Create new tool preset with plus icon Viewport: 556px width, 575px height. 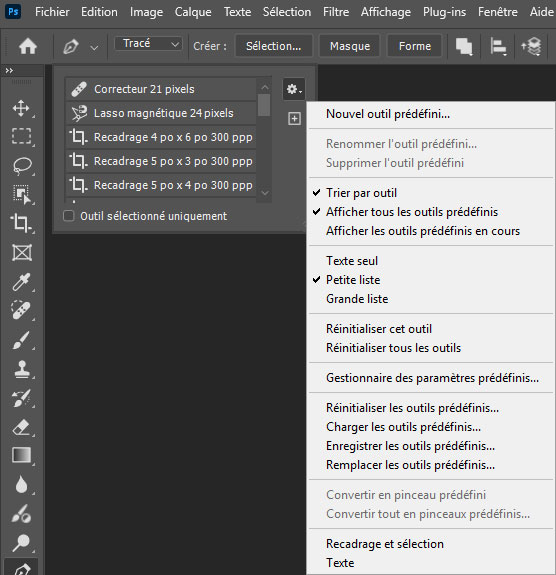coord(294,118)
